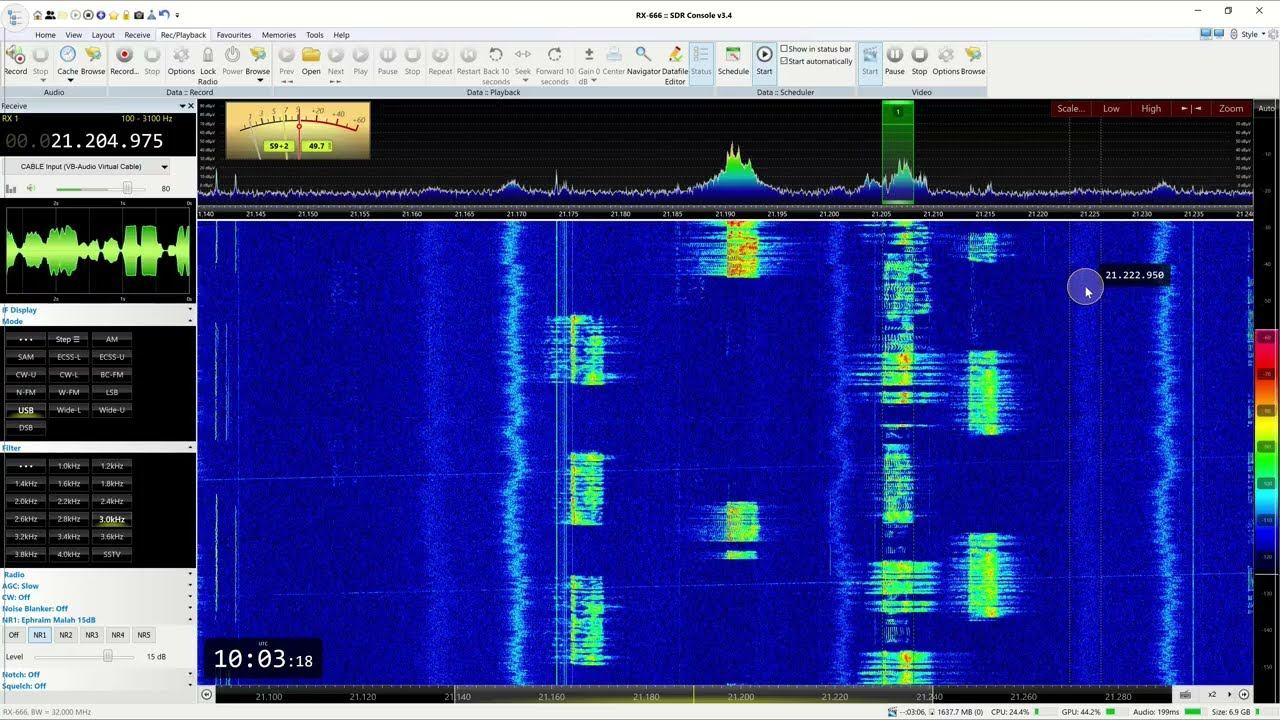Open the Navigator tool
The width and height of the screenshot is (1280, 720).
pyautogui.click(x=643, y=60)
